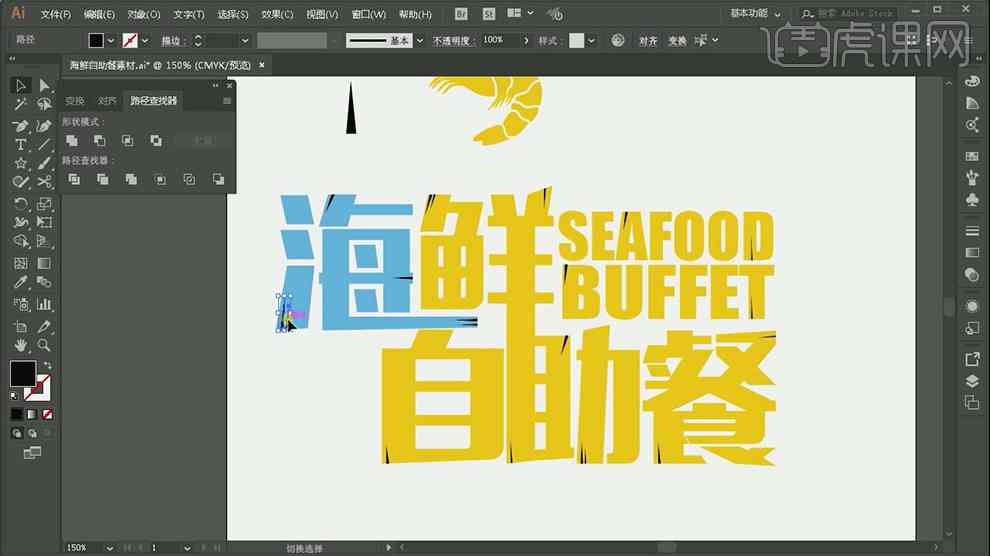This screenshot has width=990, height=556.
Task: Choose the Magic Wand tool
Action: (x=20, y=105)
